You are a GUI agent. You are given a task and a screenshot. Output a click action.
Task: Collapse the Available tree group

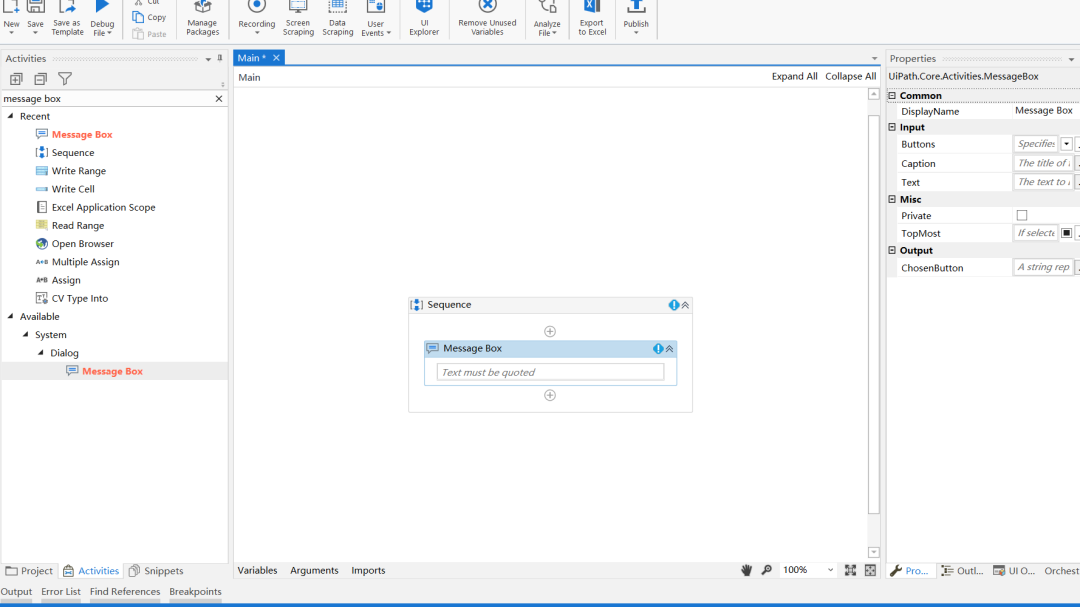tap(10, 316)
